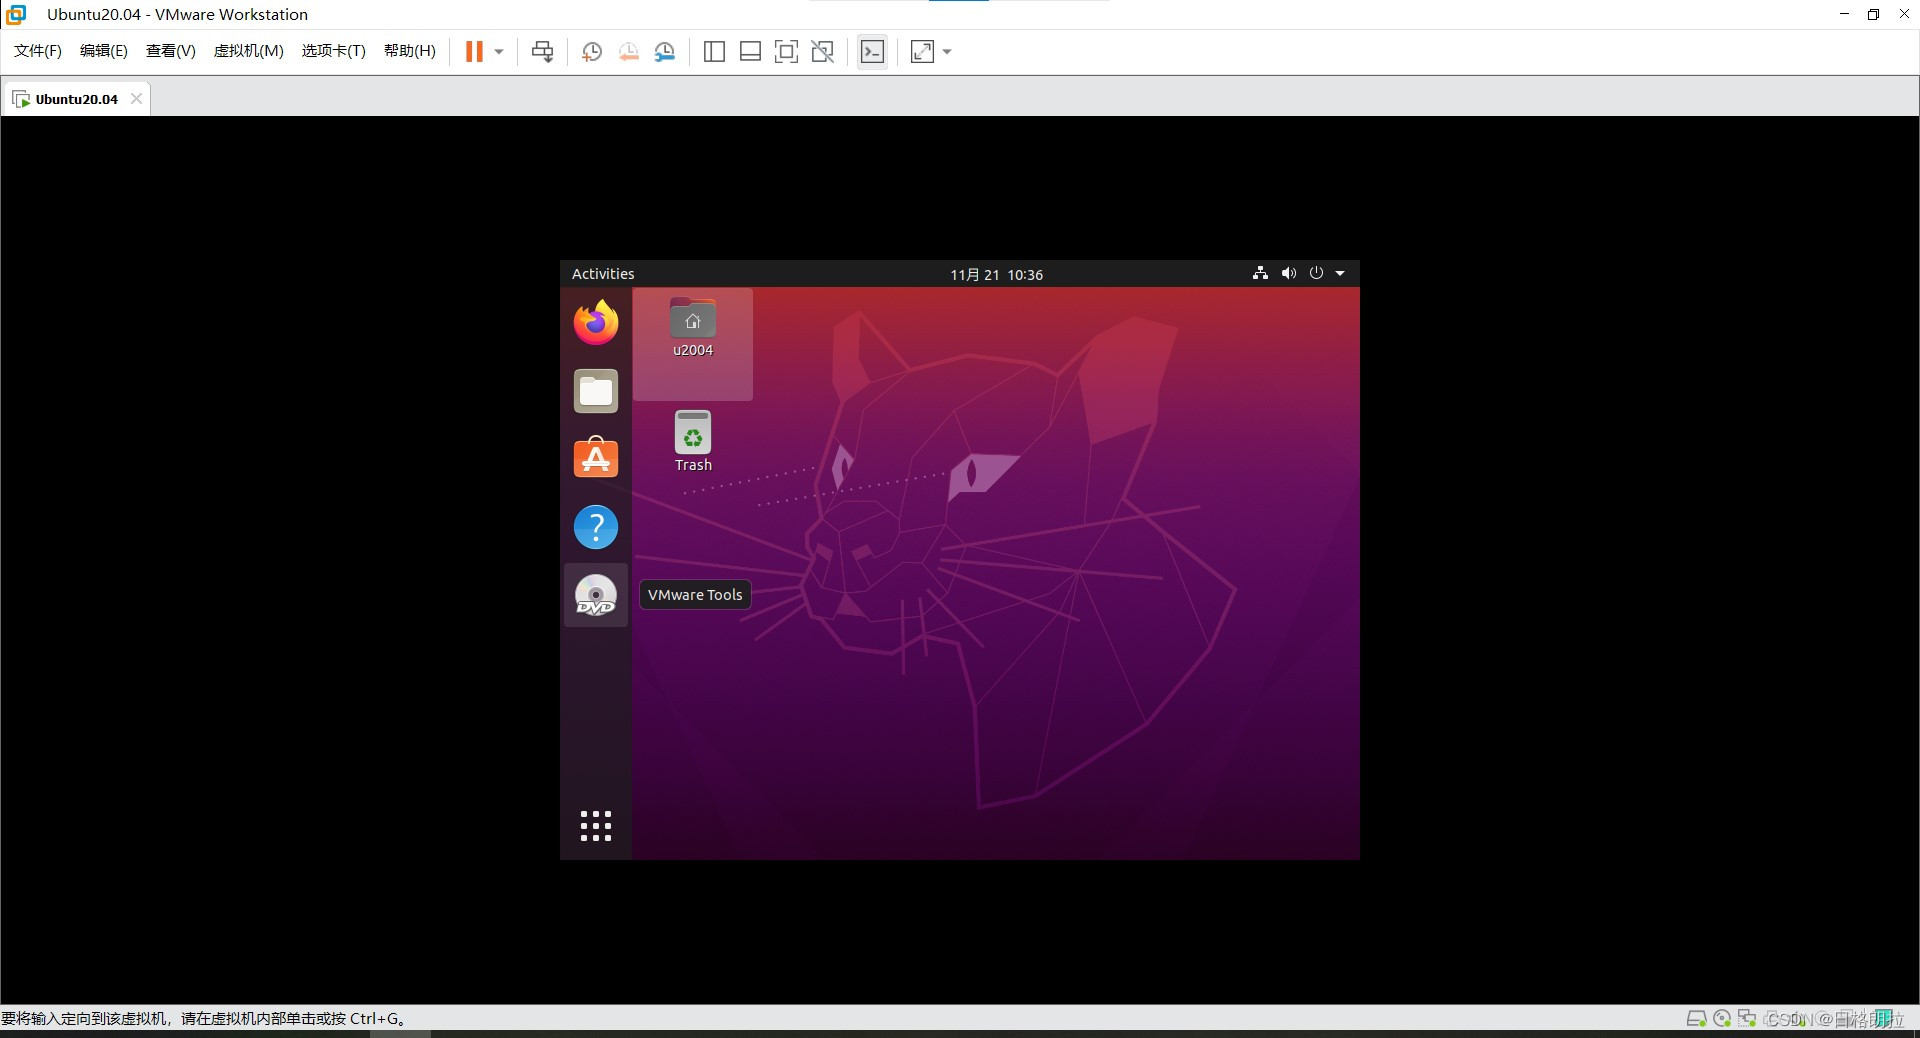This screenshot has width=1920, height=1038.
Task: Open the clock showing 11月 21 10:36
Action: (x=996, y=275)
